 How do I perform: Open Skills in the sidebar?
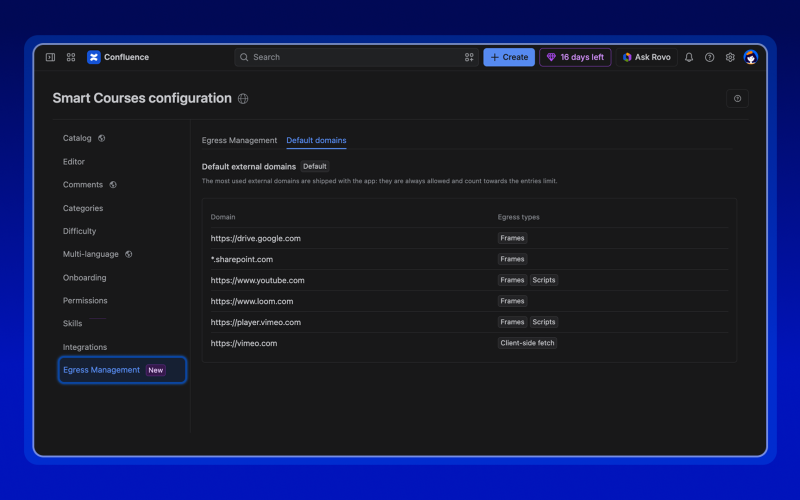coord(72,323)
